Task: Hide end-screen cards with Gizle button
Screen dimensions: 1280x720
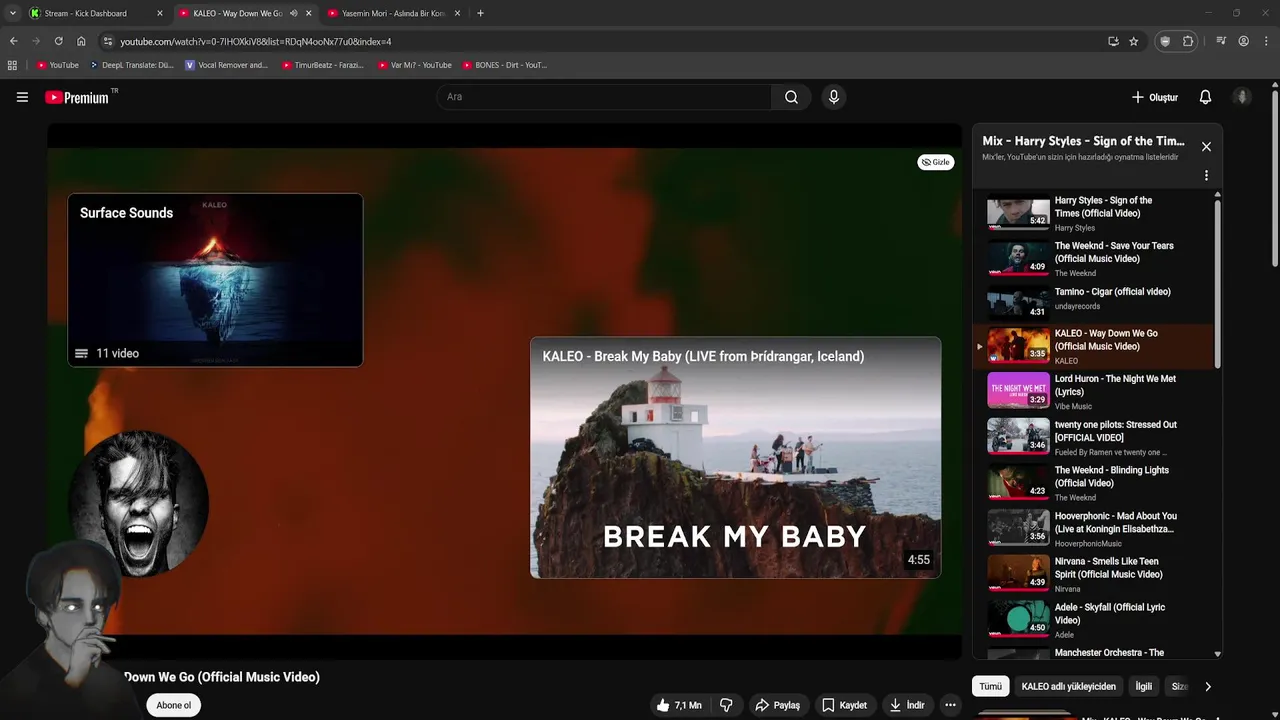Action: point(936,162)
